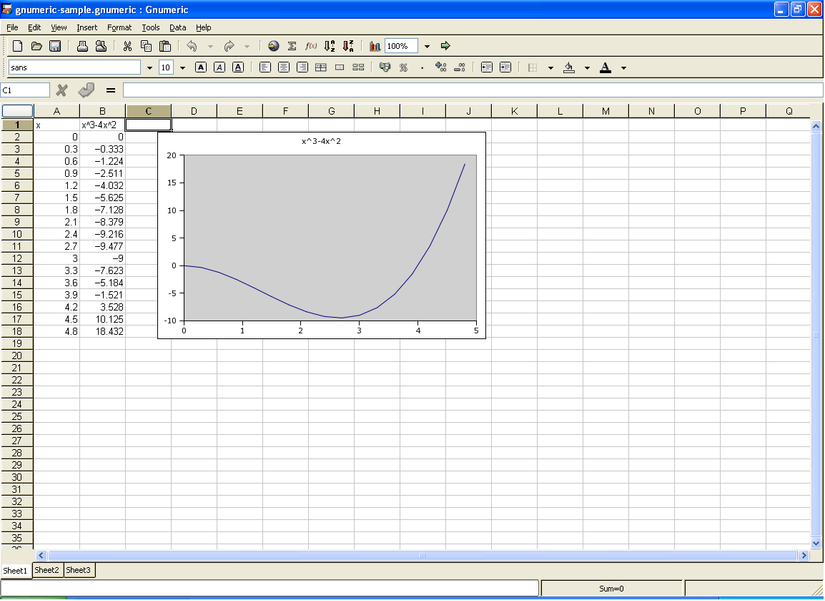Sort selection descending with the Z-A icon
This screenshot has height=601, width=825.
(349, 45)
